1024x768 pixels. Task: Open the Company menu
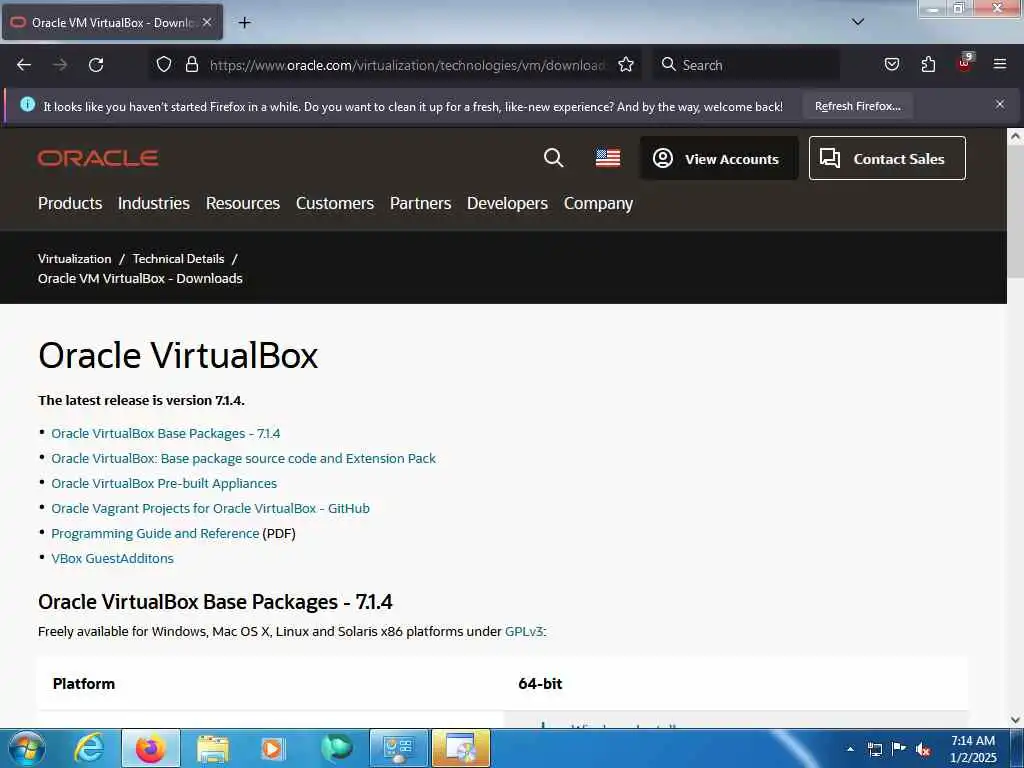pos(598,203)
